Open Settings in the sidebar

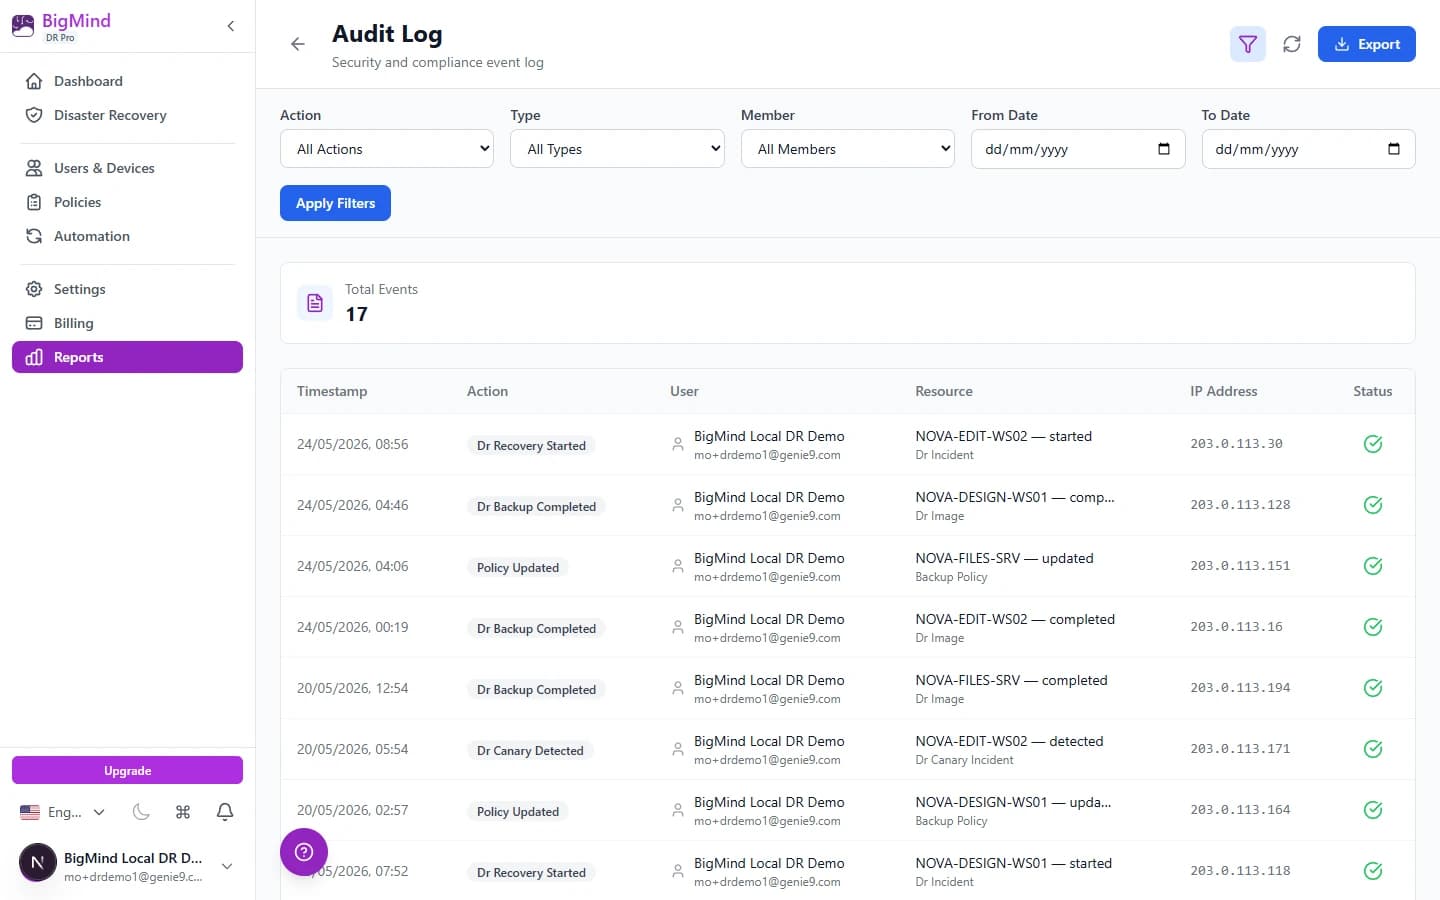point(127,289)
